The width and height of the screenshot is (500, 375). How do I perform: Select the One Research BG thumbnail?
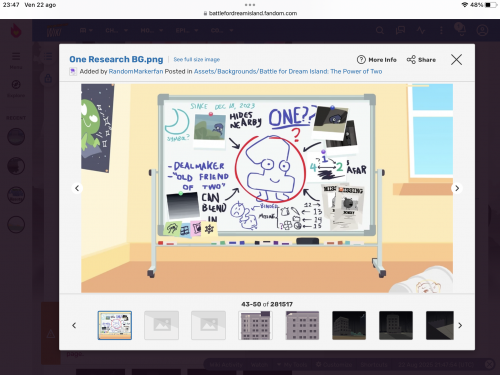pos(115,325)
